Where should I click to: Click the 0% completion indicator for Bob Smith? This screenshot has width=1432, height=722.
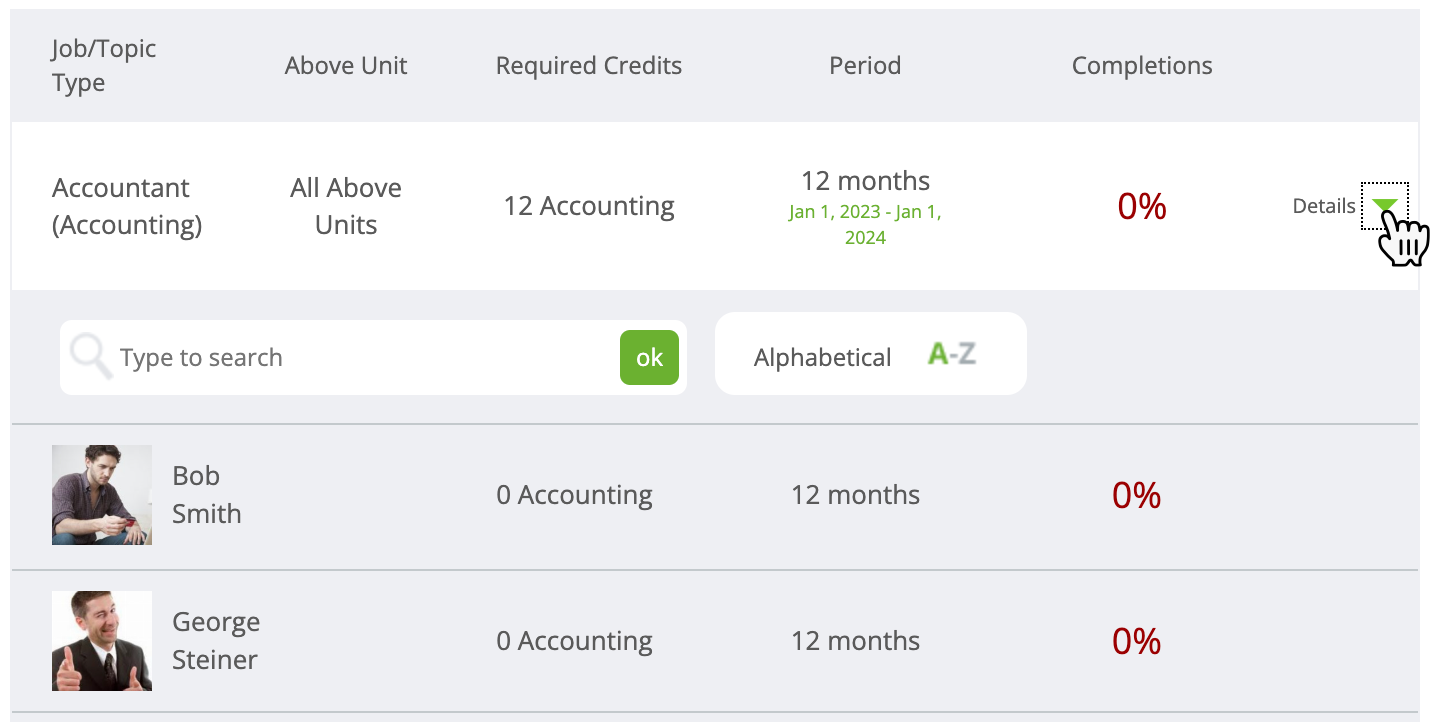click(x=1137, y=494)
